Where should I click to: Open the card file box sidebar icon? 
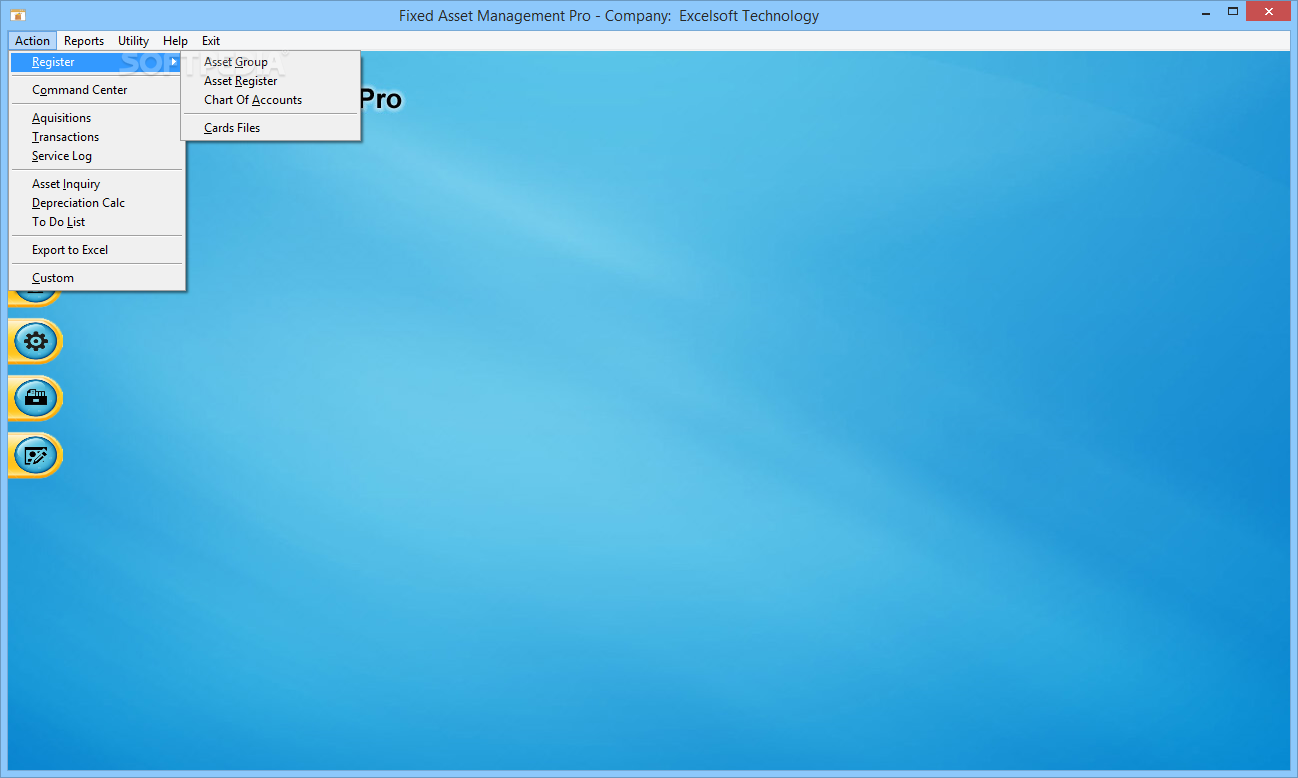tap(36, 399)
